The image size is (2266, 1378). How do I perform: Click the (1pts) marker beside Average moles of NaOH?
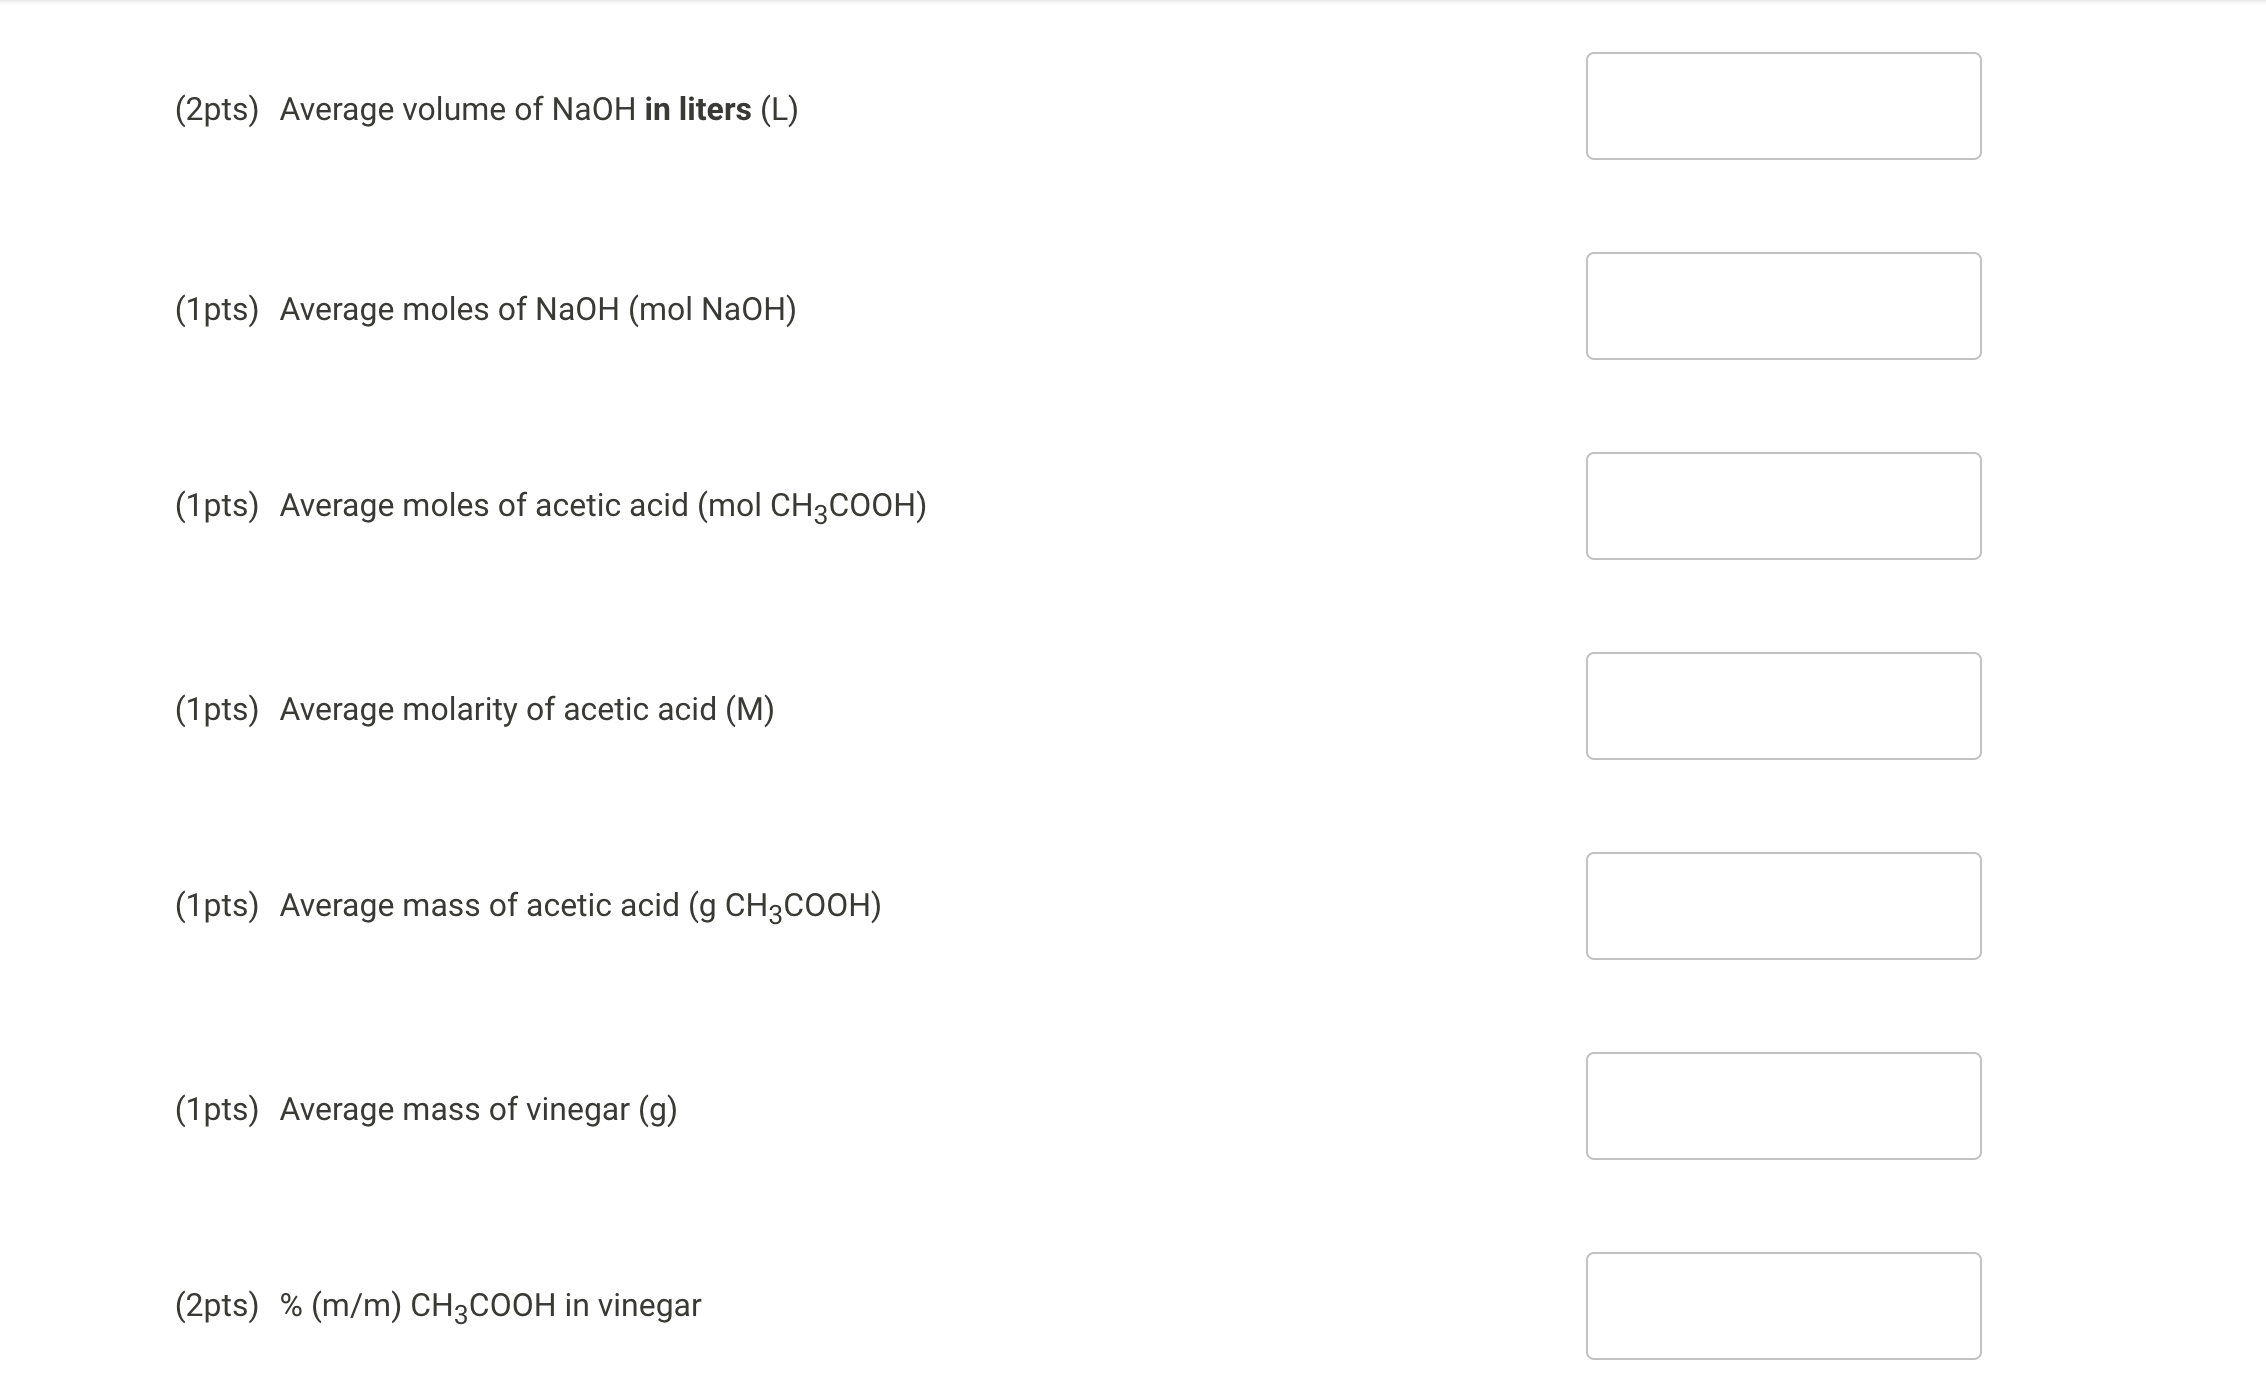[x=217, y=309]
